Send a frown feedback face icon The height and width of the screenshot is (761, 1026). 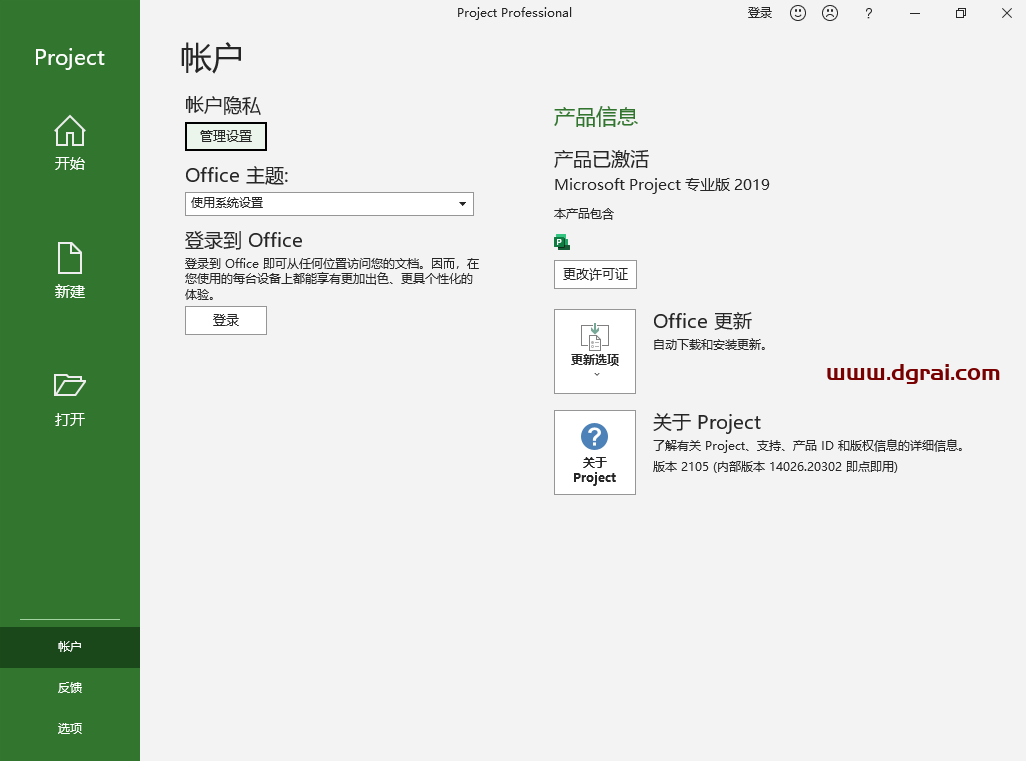830,13
